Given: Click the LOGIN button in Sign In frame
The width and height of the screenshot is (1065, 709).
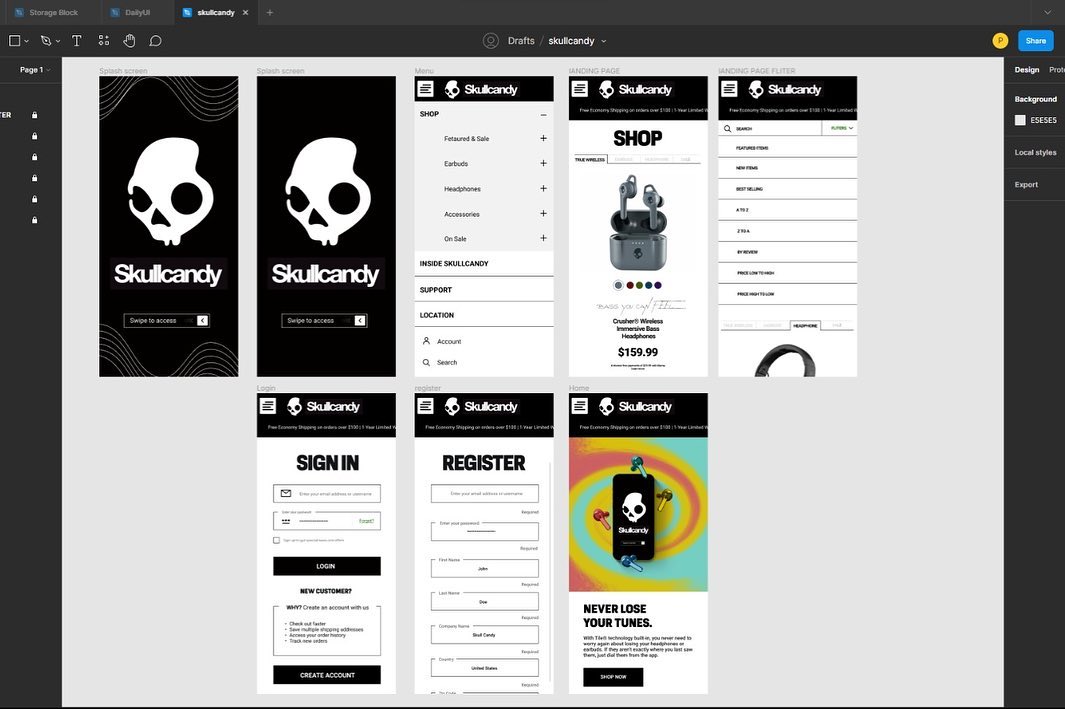Looking at the screenshot, I should click(327, 566).
